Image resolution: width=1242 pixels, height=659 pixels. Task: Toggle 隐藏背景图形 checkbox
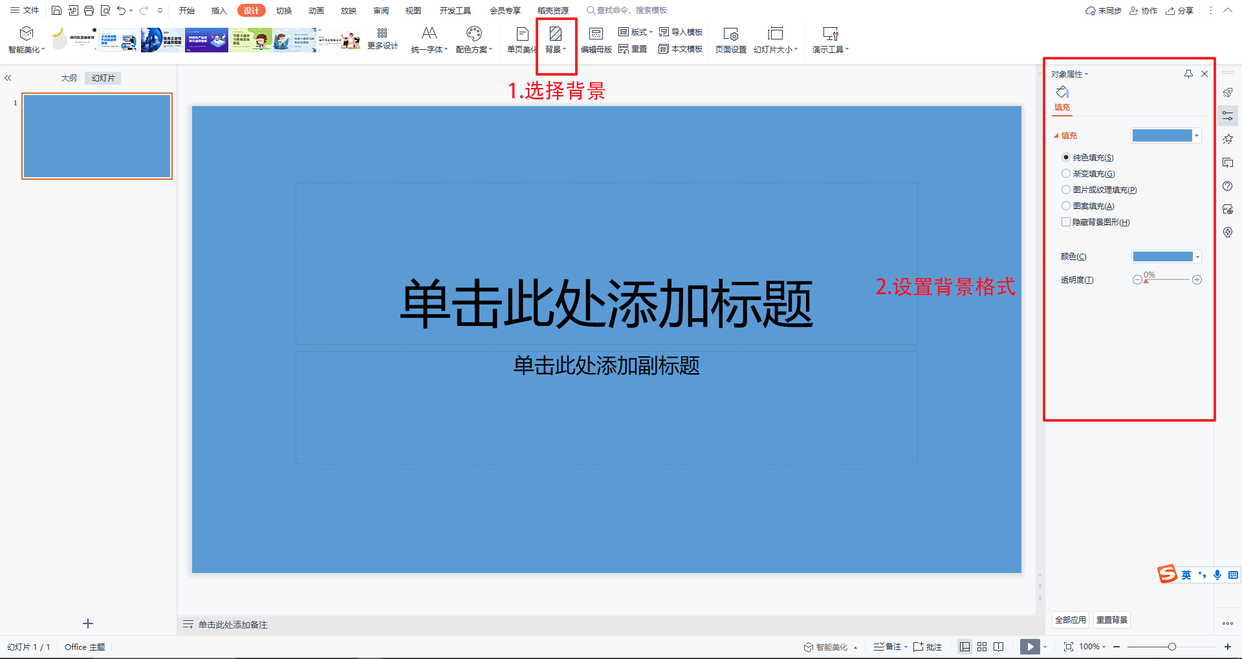coord(1066,222)
